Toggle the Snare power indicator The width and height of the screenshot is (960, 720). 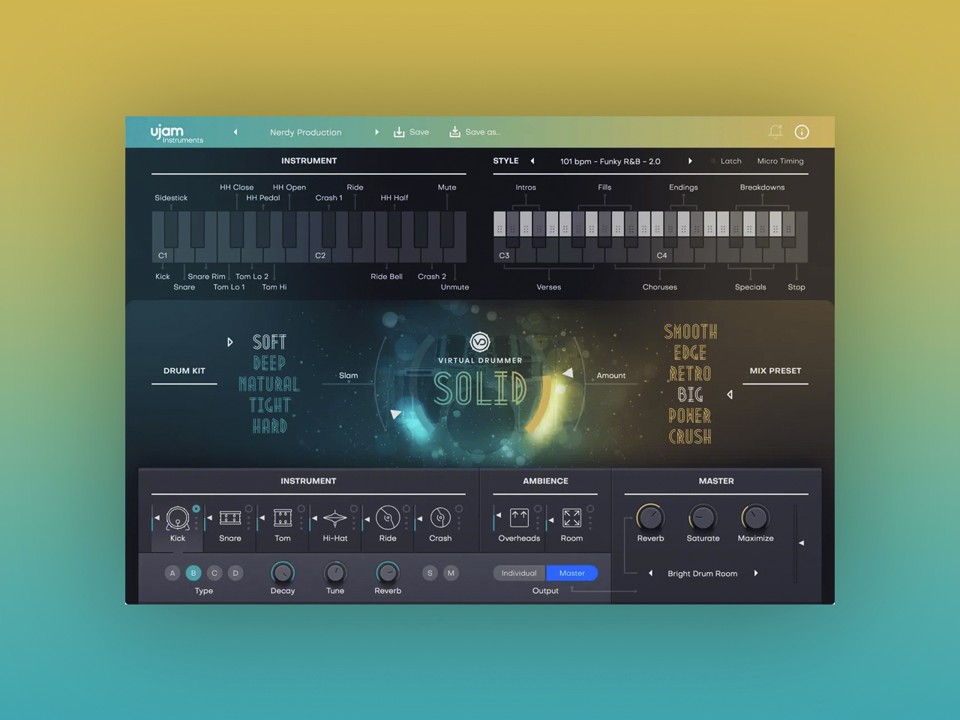click(249, 509)
